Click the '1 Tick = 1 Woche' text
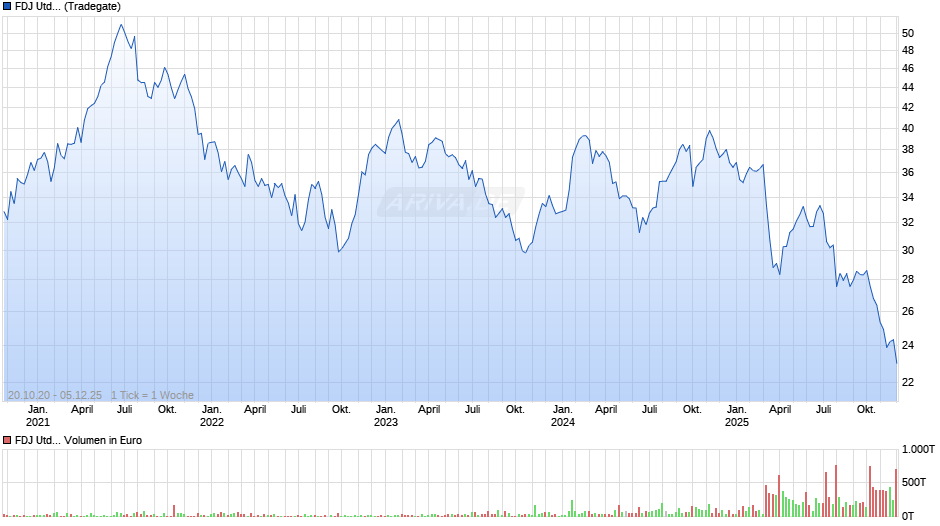 (x=152, y=395)
